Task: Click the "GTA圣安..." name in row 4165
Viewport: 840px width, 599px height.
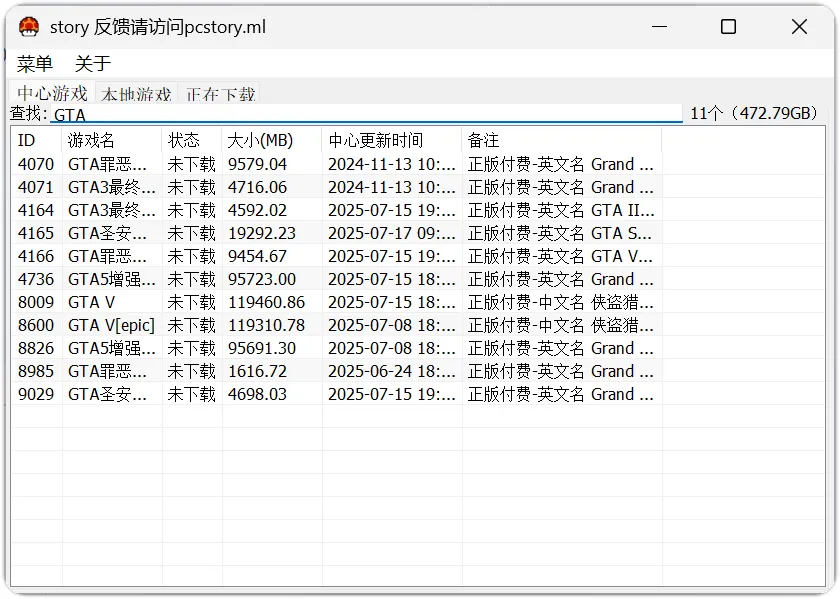Action: coord(107,233)
